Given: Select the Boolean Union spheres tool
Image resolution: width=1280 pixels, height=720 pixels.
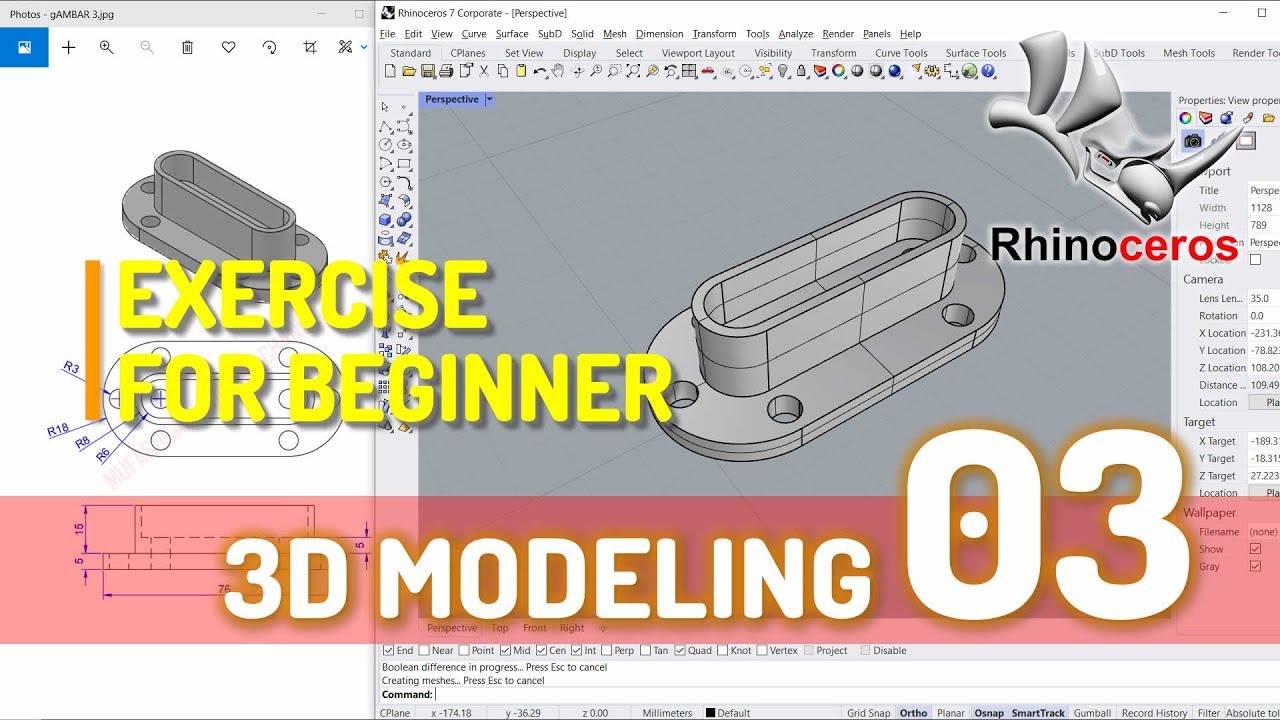Looking at the screenshot, I should (x=404, y=219).
